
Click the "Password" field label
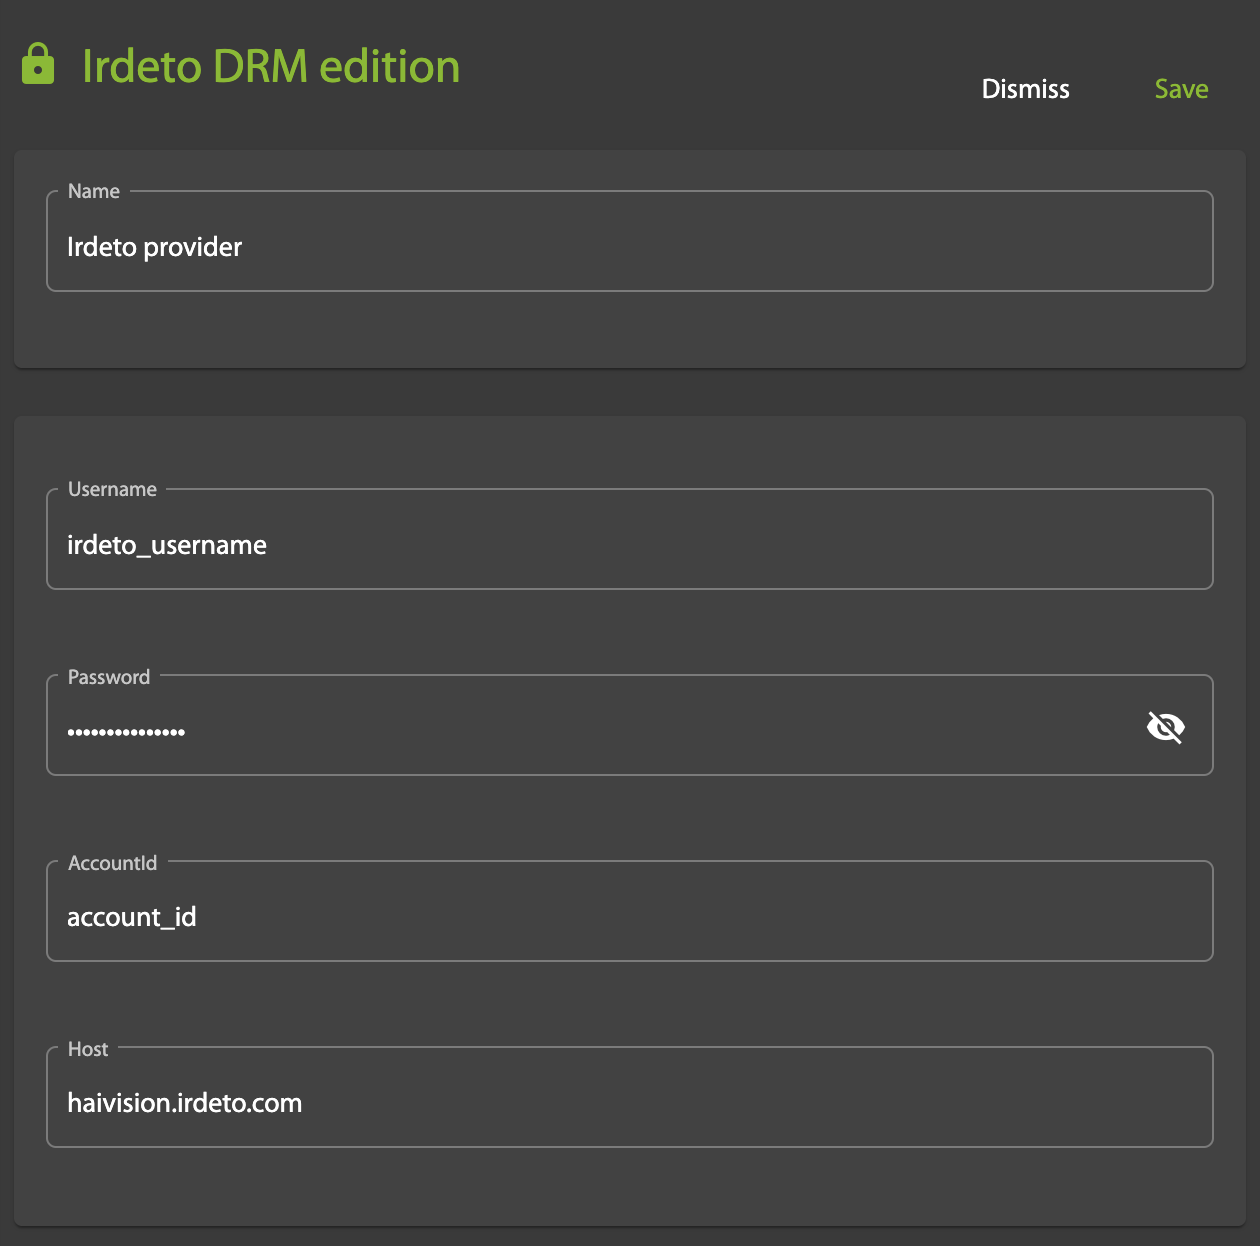109,677
